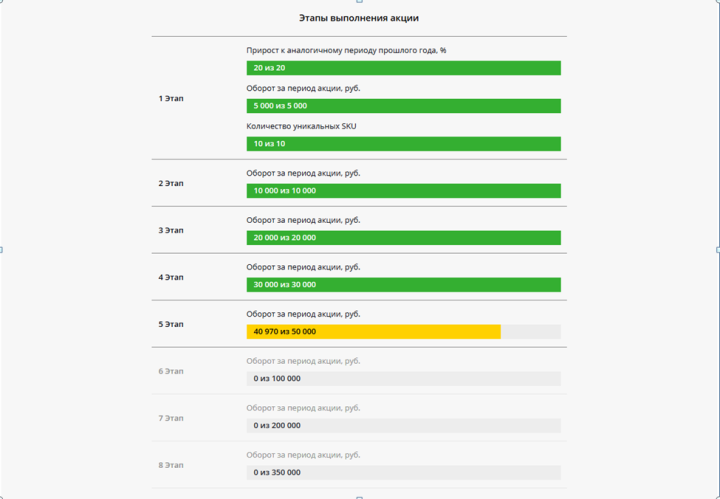720x499 pixels.
Task: Click the 'Этапы выполнения акции' heading
Action: [359, 18]
